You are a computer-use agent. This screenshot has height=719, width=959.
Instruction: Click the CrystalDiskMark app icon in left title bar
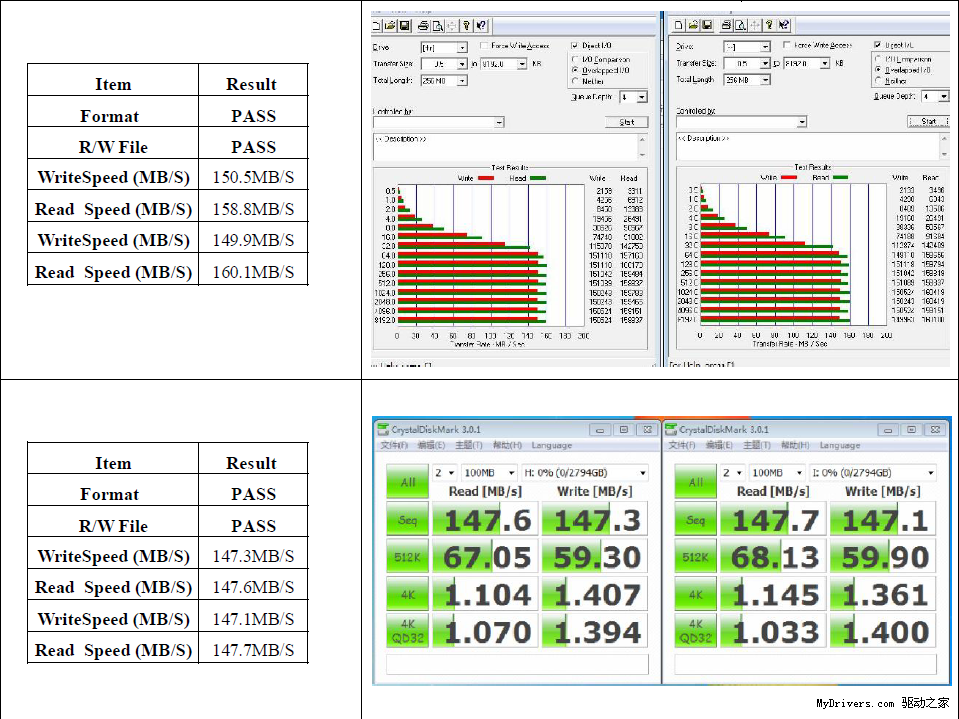tap(382, 430)
